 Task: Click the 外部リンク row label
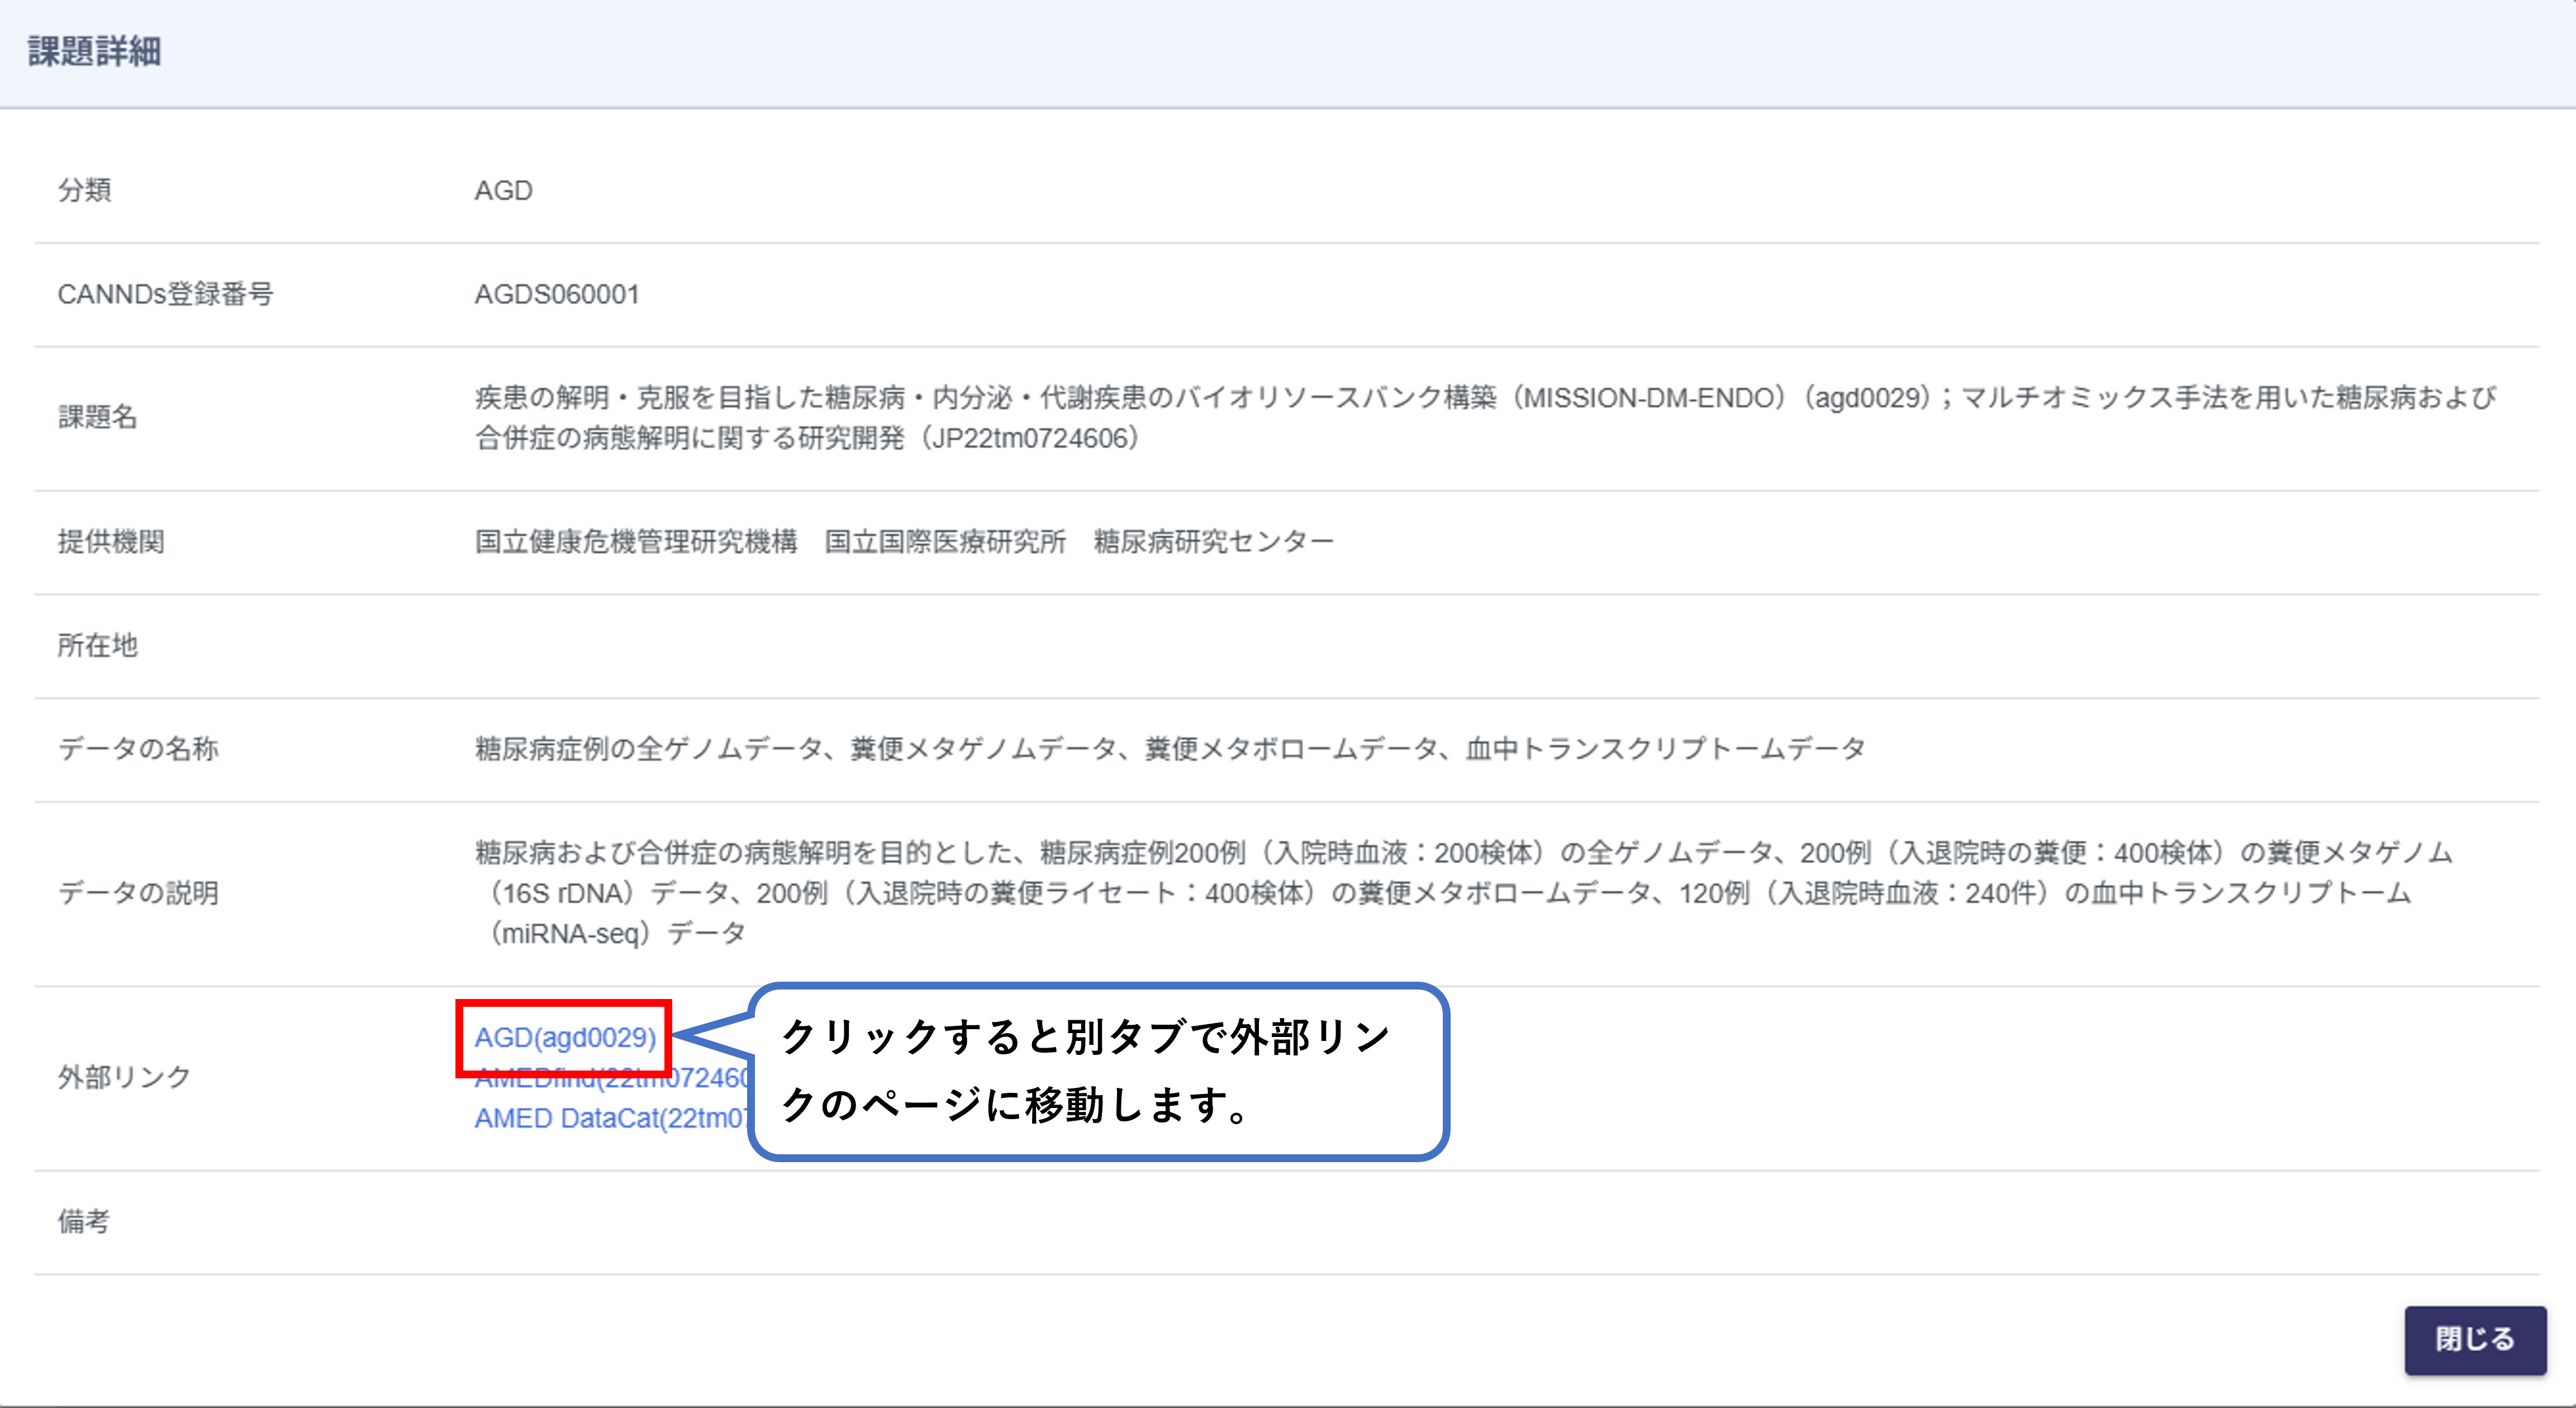click(x=124, y=1077)
